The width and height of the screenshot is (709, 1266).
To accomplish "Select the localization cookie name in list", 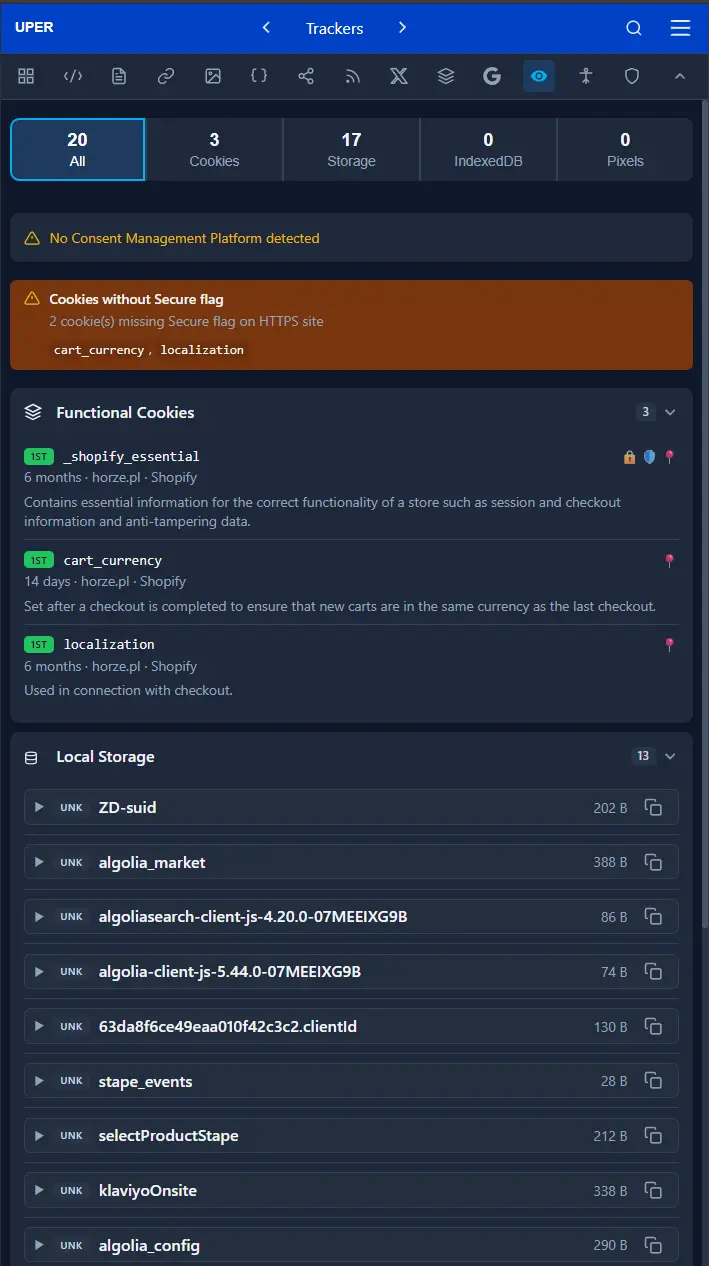I will (x=109, y=644).
